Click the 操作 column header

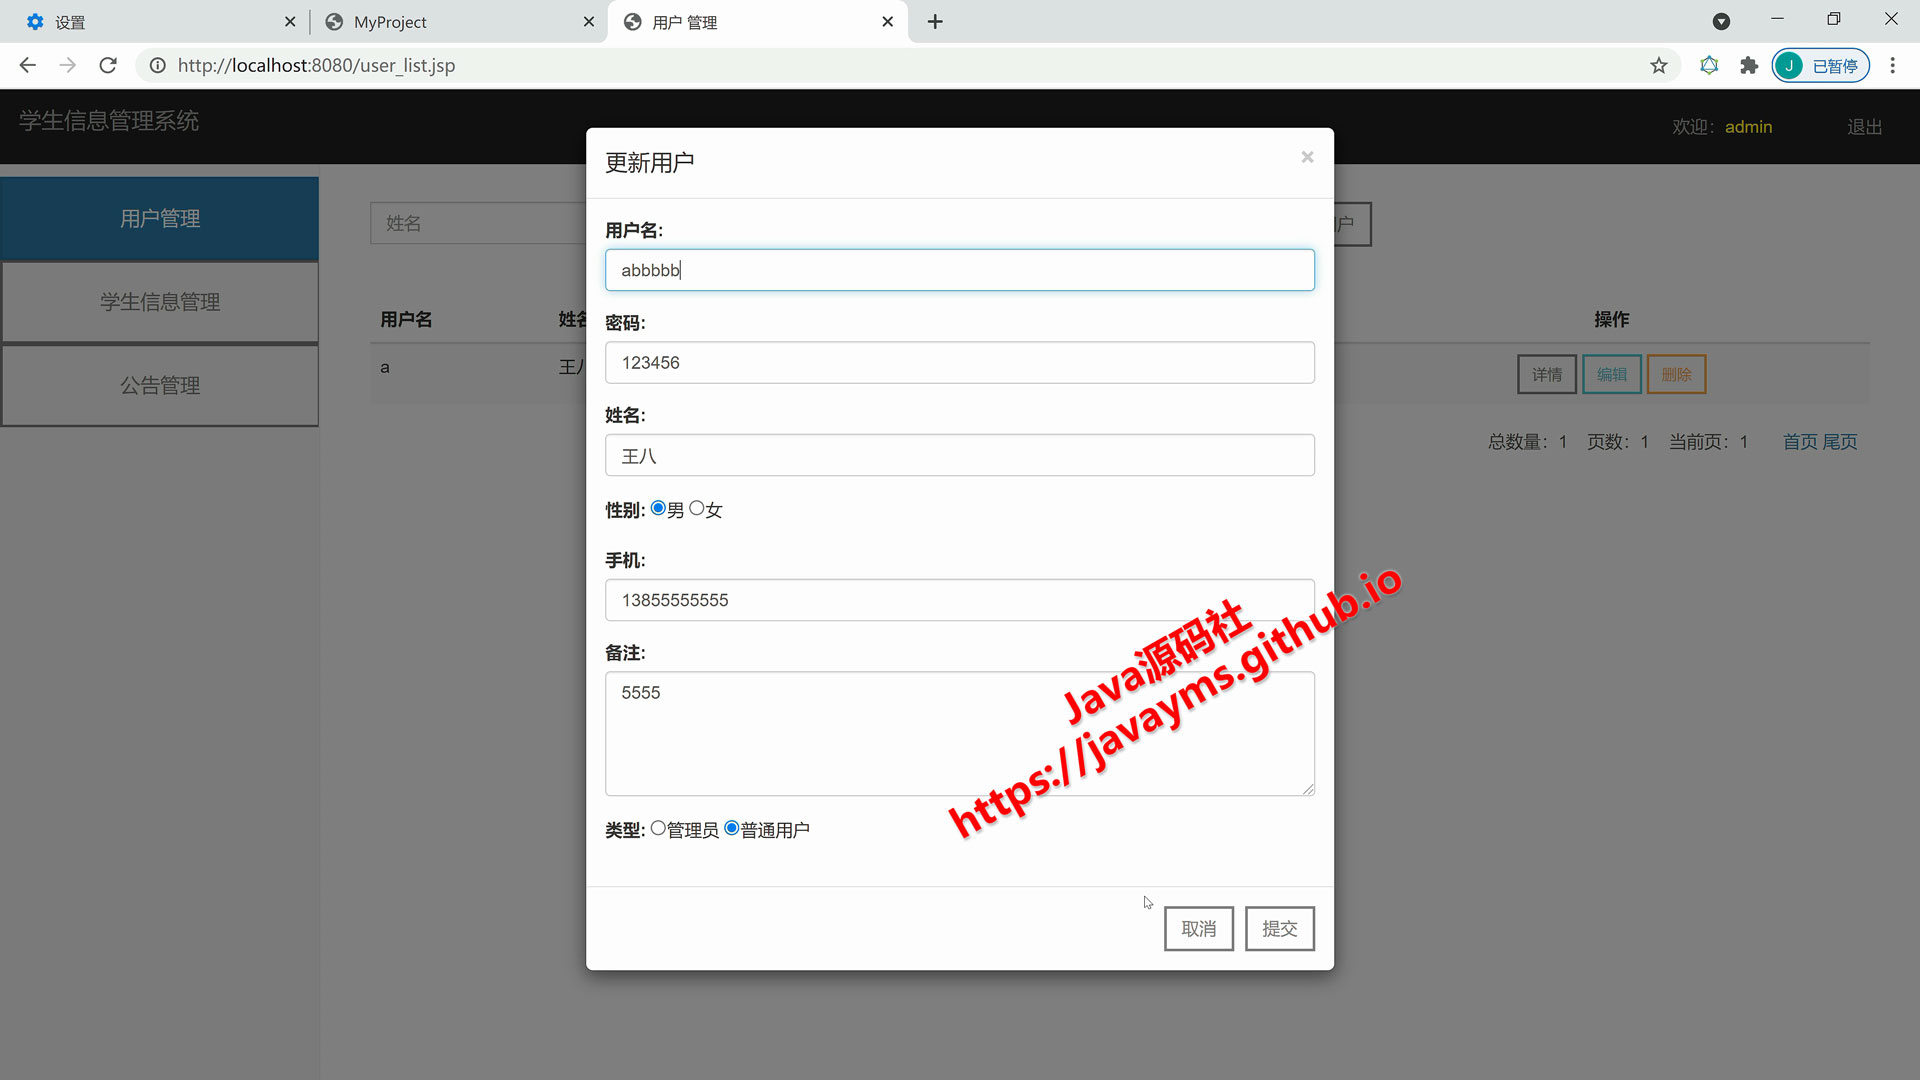[x=1612, y=319]
